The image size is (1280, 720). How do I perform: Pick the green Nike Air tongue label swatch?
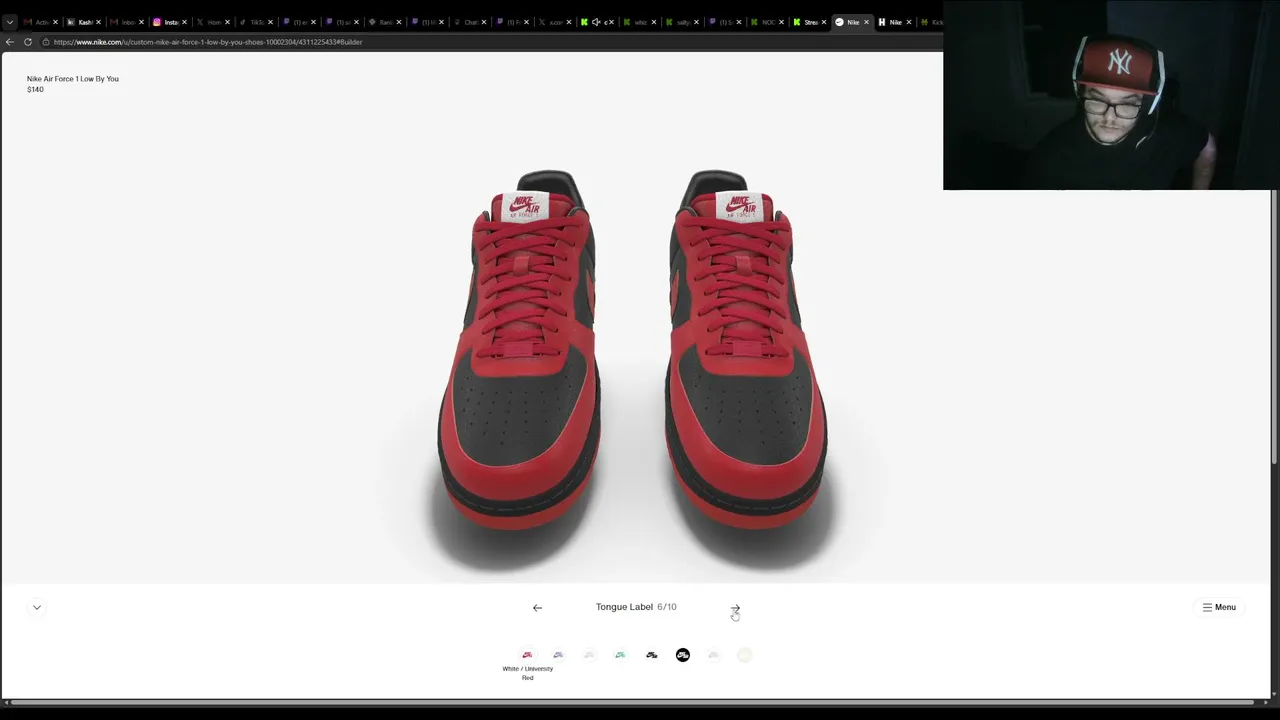pyautogui.click(x=620, y=655)
